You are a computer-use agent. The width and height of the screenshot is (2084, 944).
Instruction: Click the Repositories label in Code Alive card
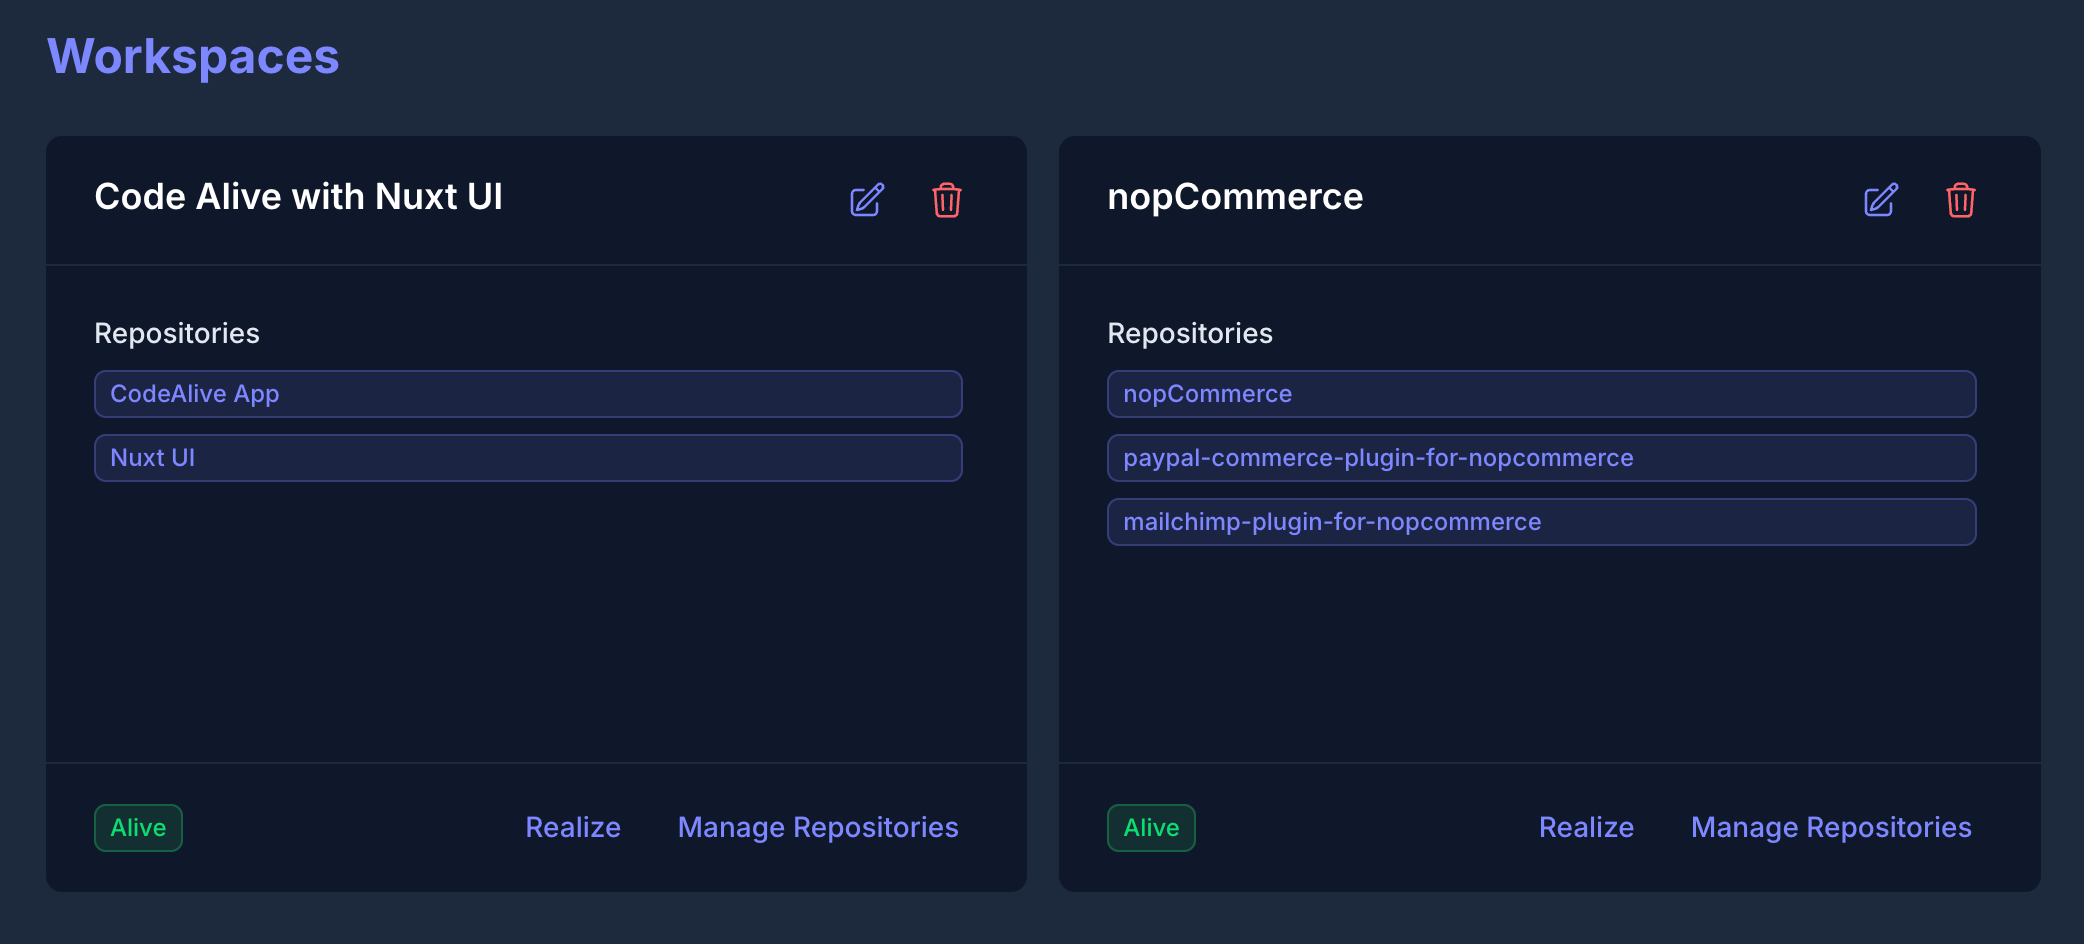pyautogui.click(x=177, y=333)
